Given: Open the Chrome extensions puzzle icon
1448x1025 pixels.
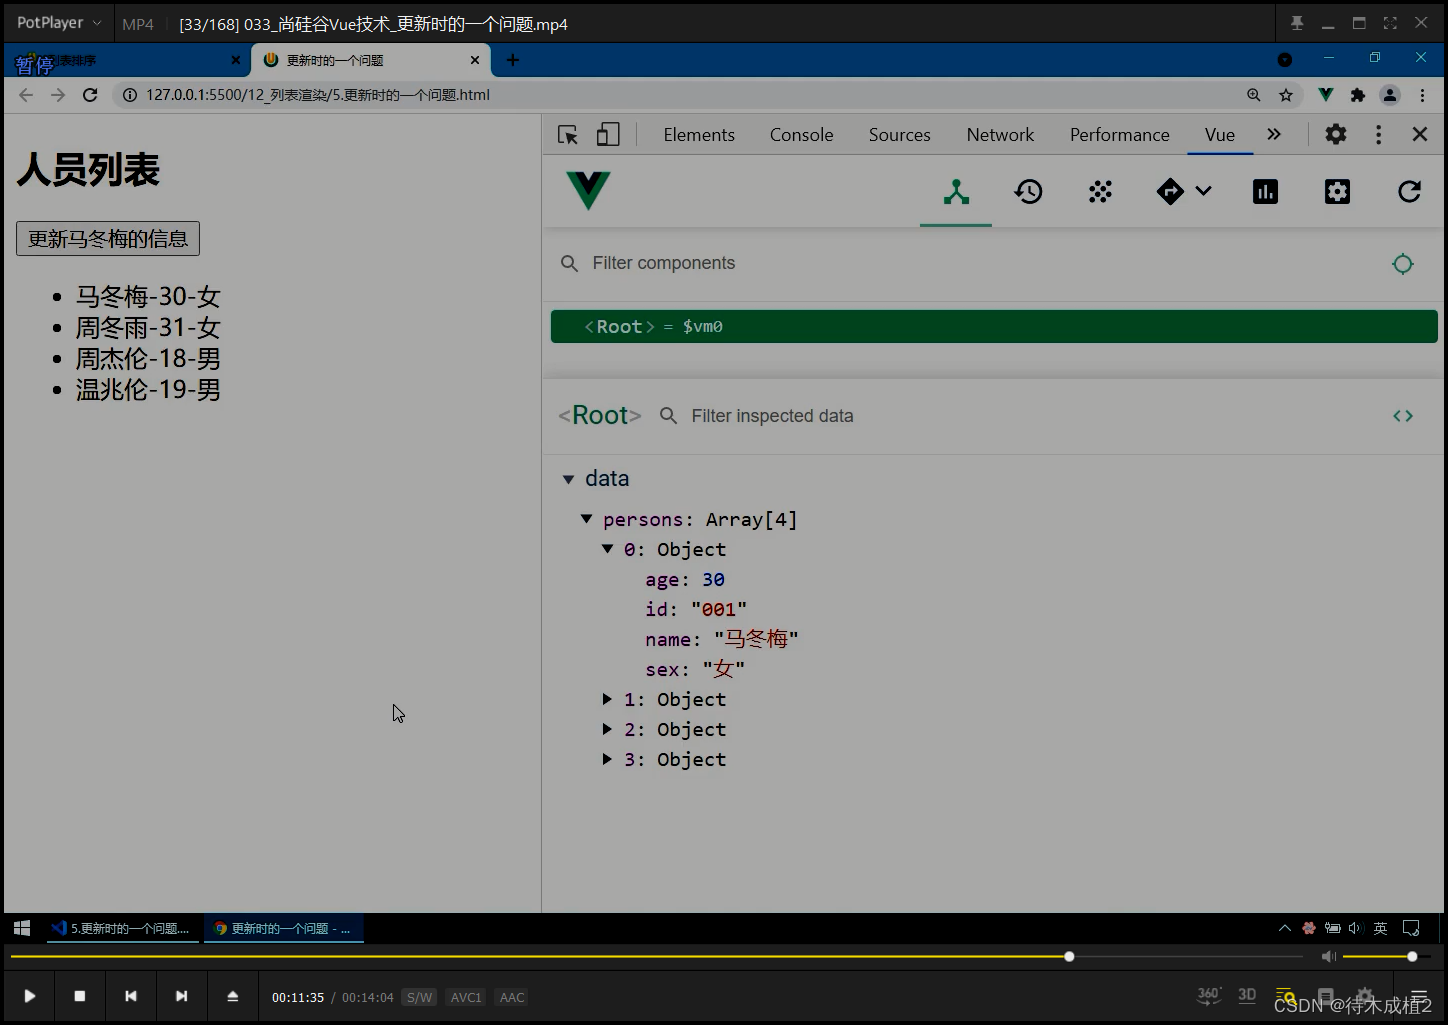Looking at the screenshot, I should [1357, 95].
